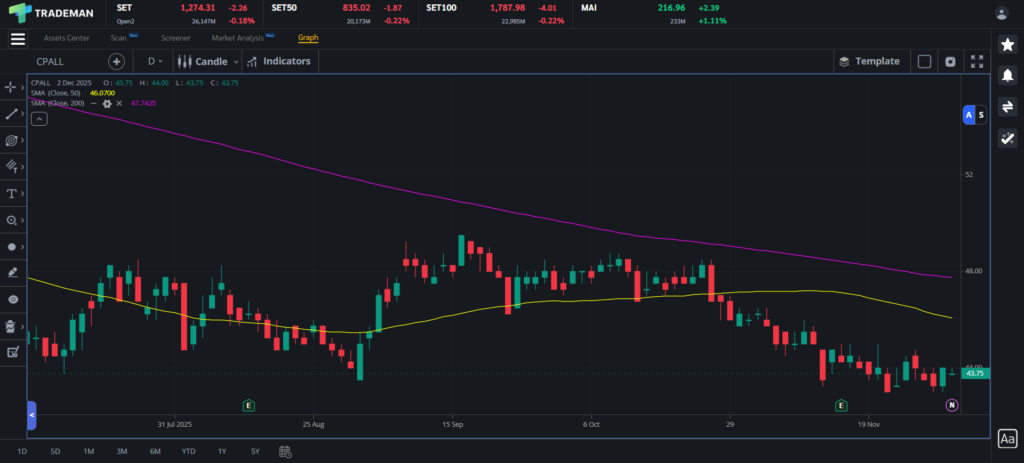Select the crosshair cursor tool

tap(10, 87)
